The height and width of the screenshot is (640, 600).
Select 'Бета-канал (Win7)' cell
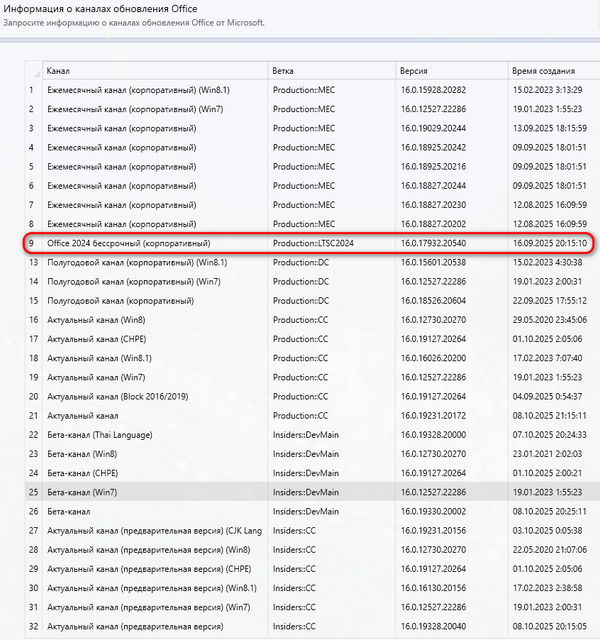click(x=155, y=492)
